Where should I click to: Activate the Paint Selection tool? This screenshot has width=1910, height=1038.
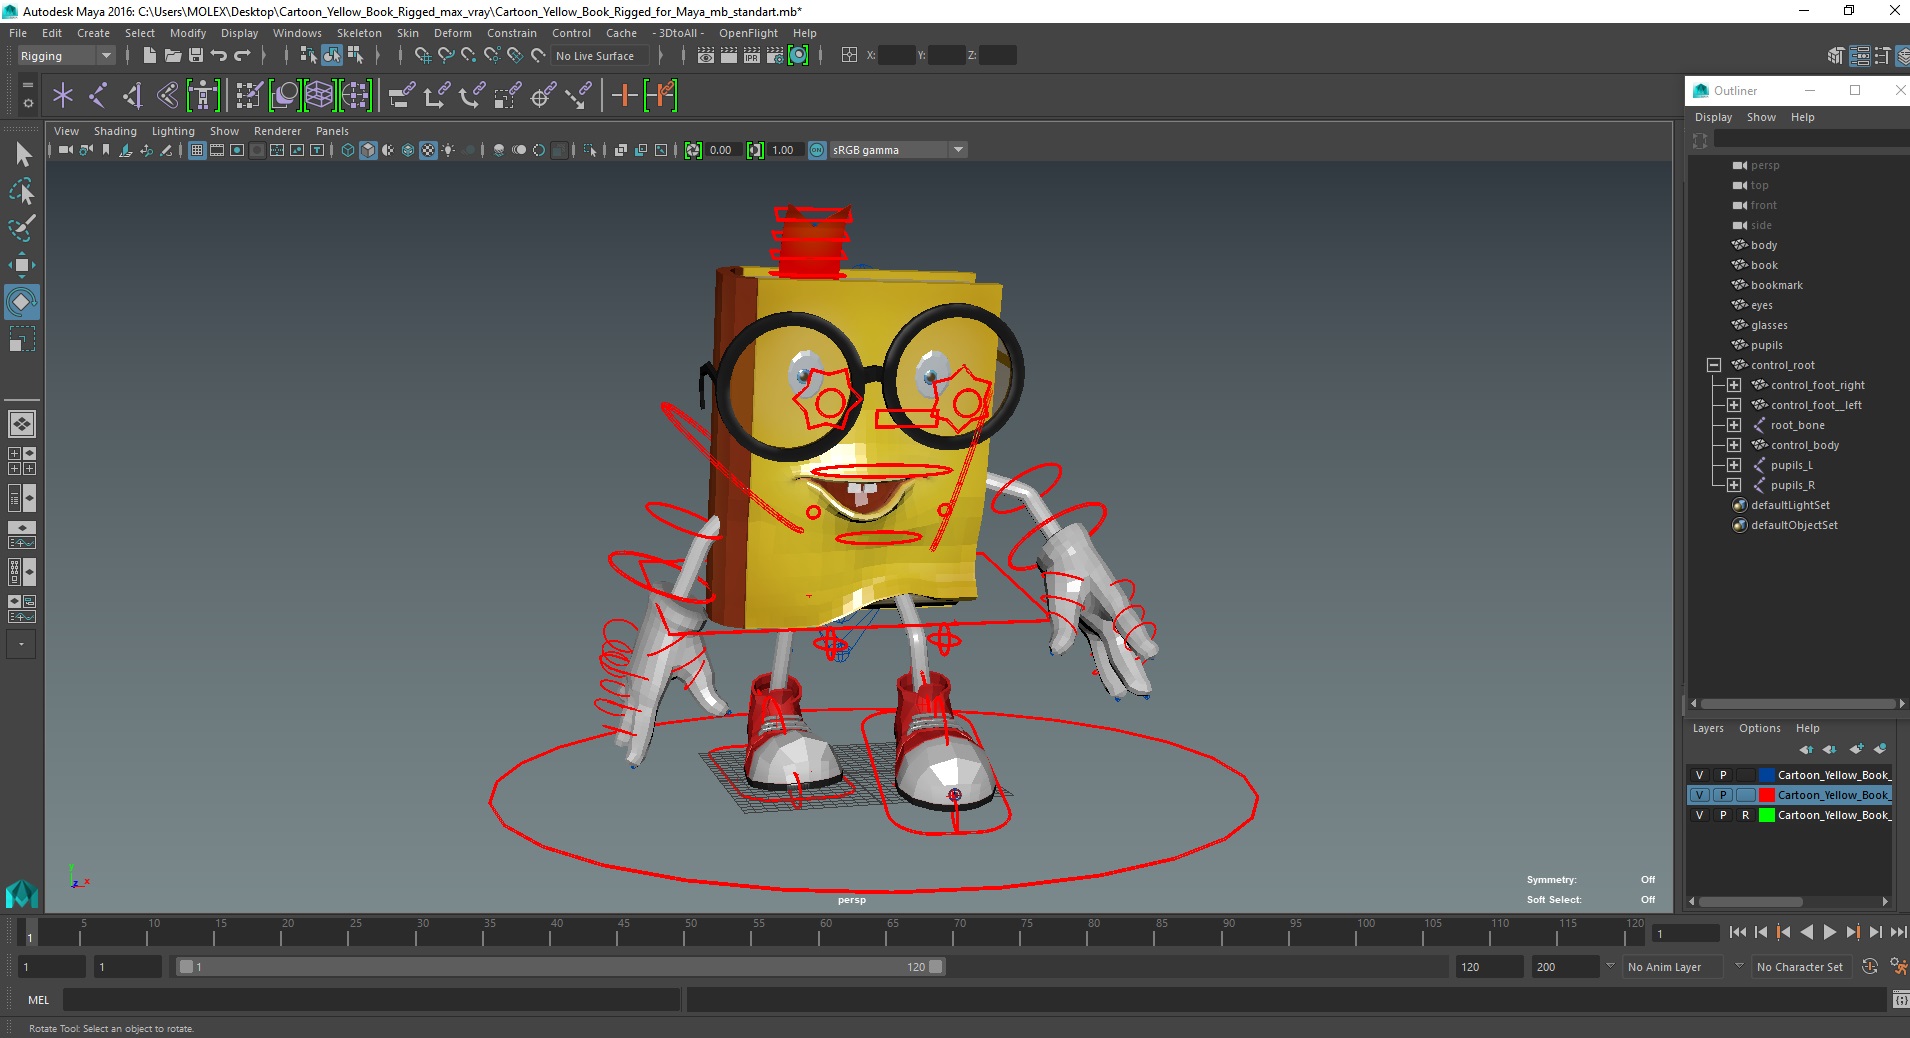click(x=22, y=228)
